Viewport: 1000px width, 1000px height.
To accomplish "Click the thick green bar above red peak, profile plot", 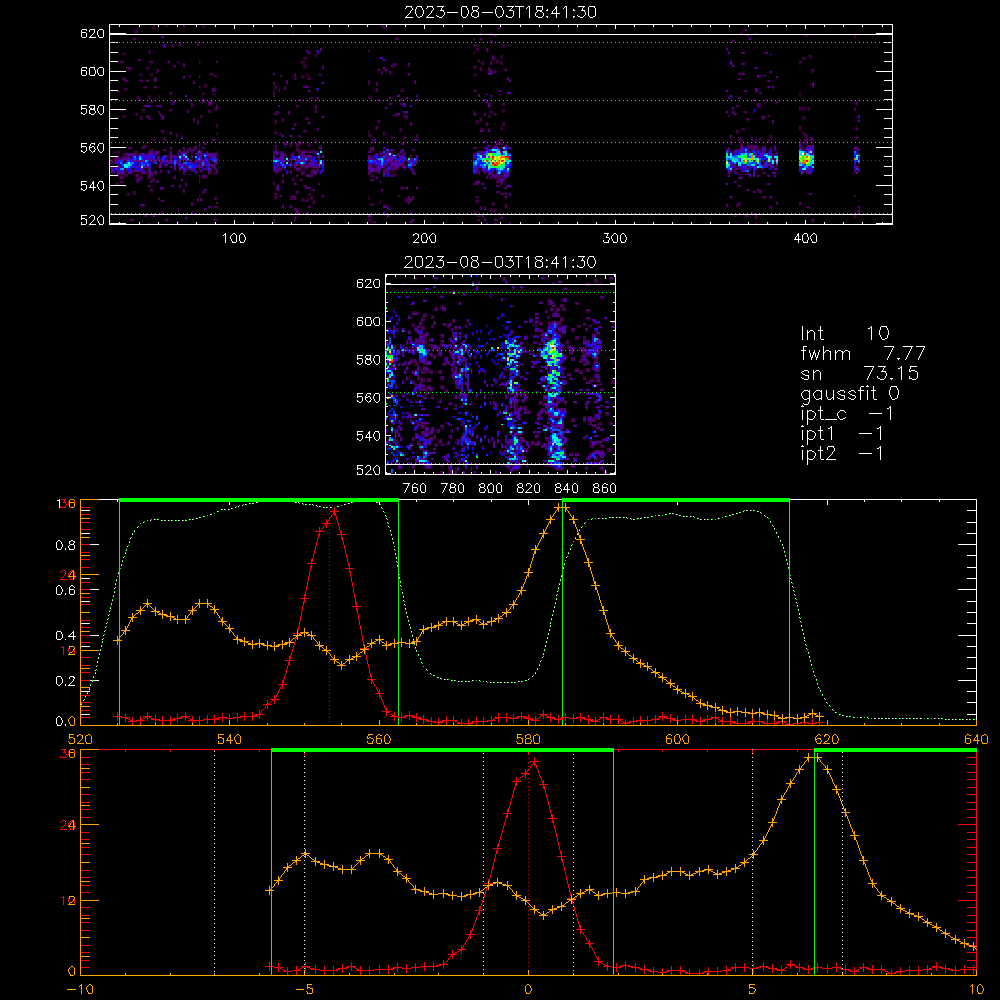I will 259,500.
